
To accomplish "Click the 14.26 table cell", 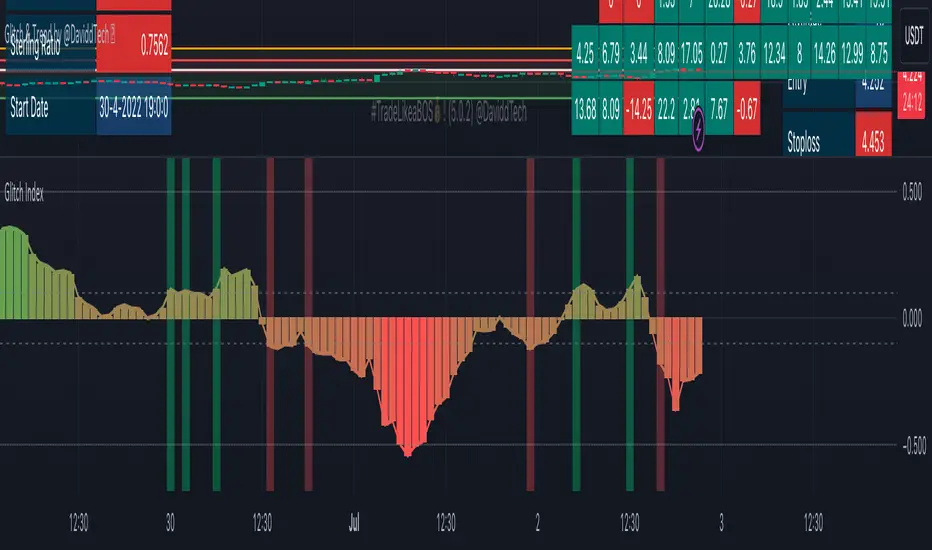I will point(825,54).
